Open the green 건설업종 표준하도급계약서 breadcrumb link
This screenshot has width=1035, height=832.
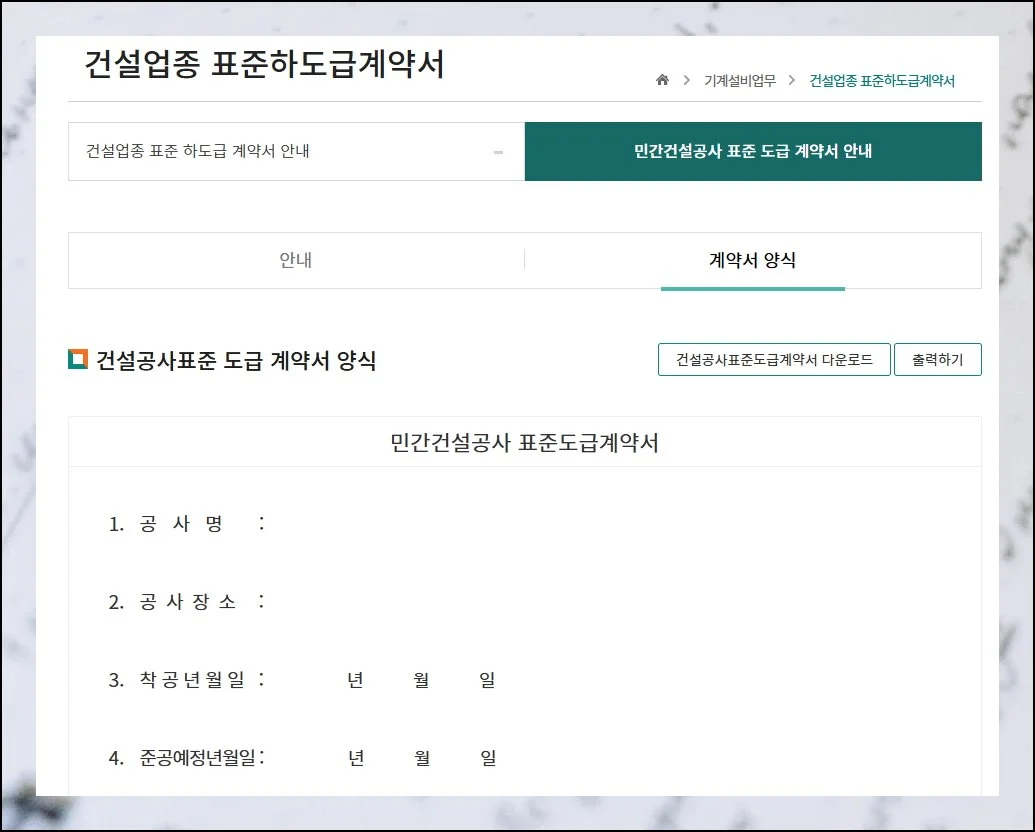point(881,81)
